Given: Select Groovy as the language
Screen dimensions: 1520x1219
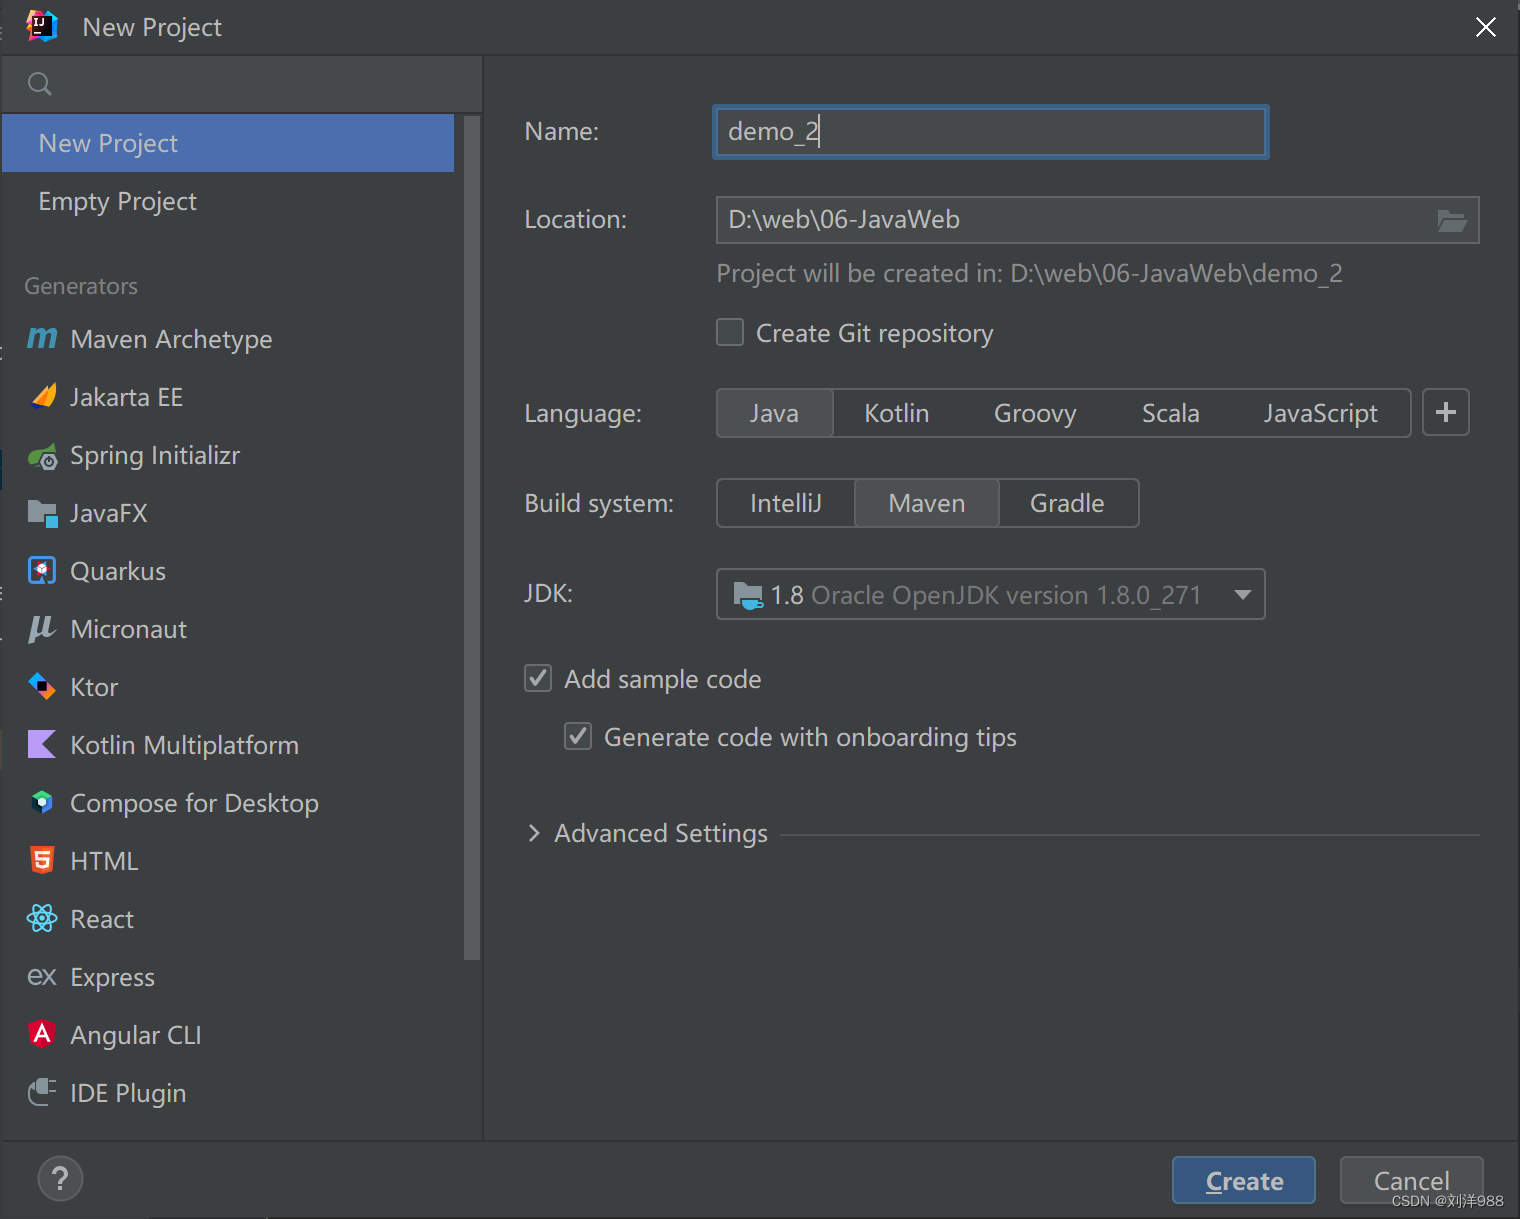Looking at the screenshot, I should tap(1035, 413).
